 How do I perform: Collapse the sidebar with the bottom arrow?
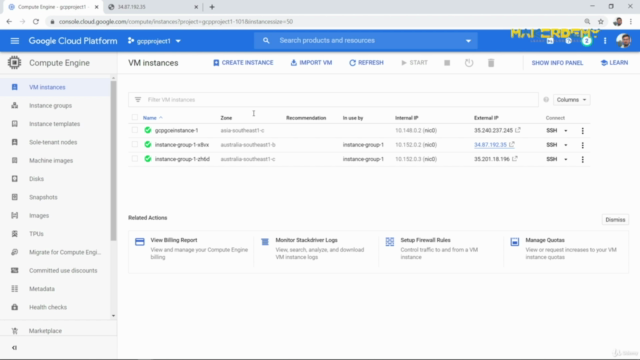14,348
